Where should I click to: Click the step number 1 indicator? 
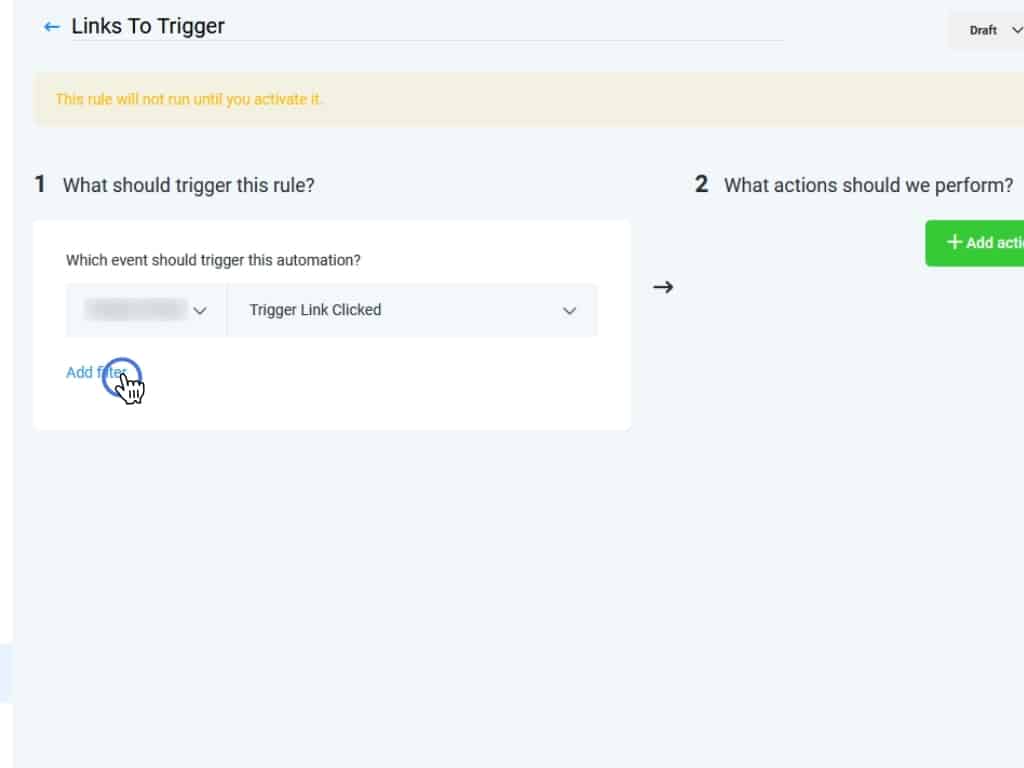pos(40,184)
